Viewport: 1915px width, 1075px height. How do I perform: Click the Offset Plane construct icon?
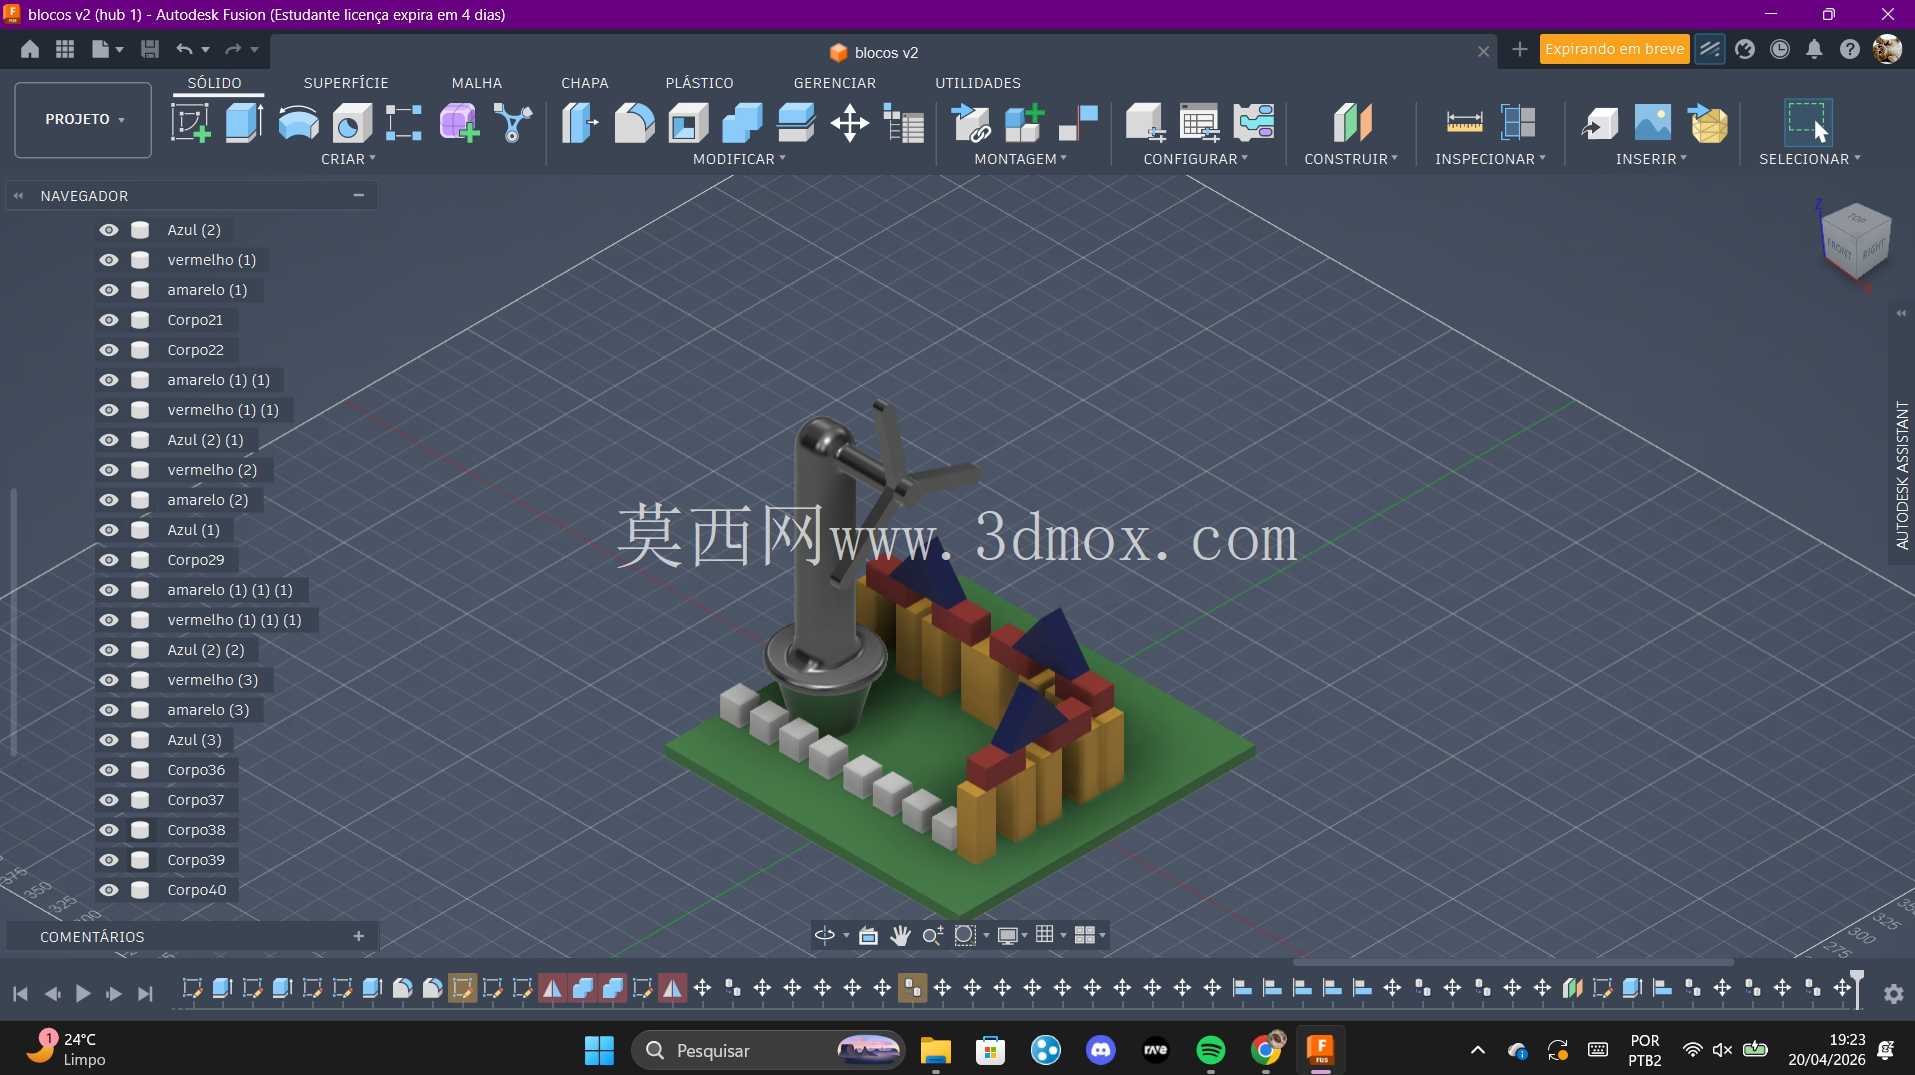(x=1352, y=123)
